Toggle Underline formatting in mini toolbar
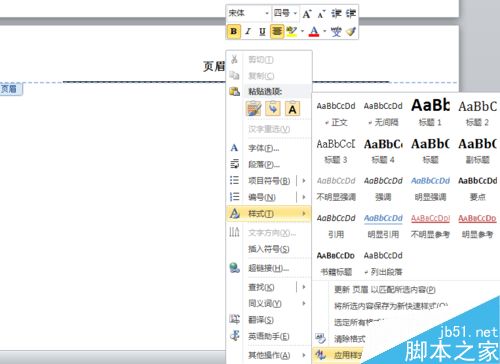 click(x=262, y=31)
